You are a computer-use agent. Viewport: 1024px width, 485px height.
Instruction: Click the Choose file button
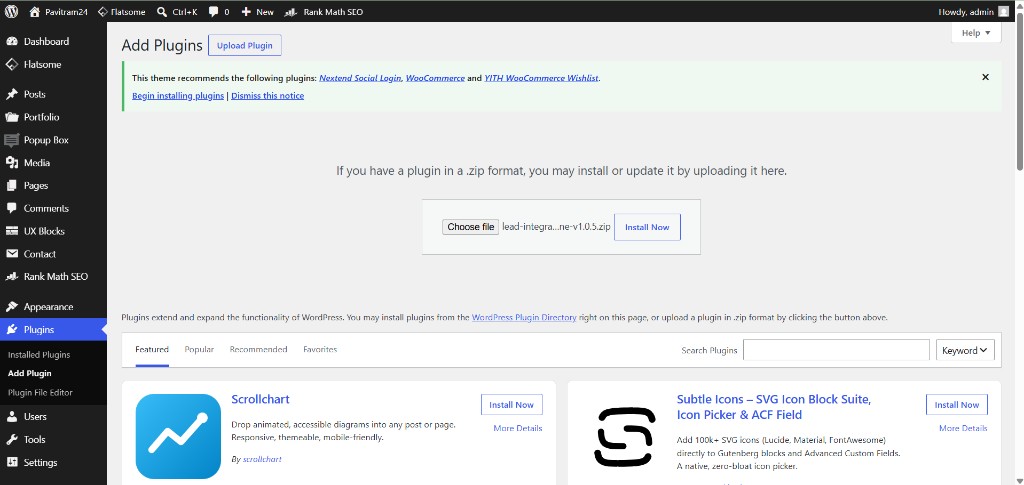pos(470,227)
